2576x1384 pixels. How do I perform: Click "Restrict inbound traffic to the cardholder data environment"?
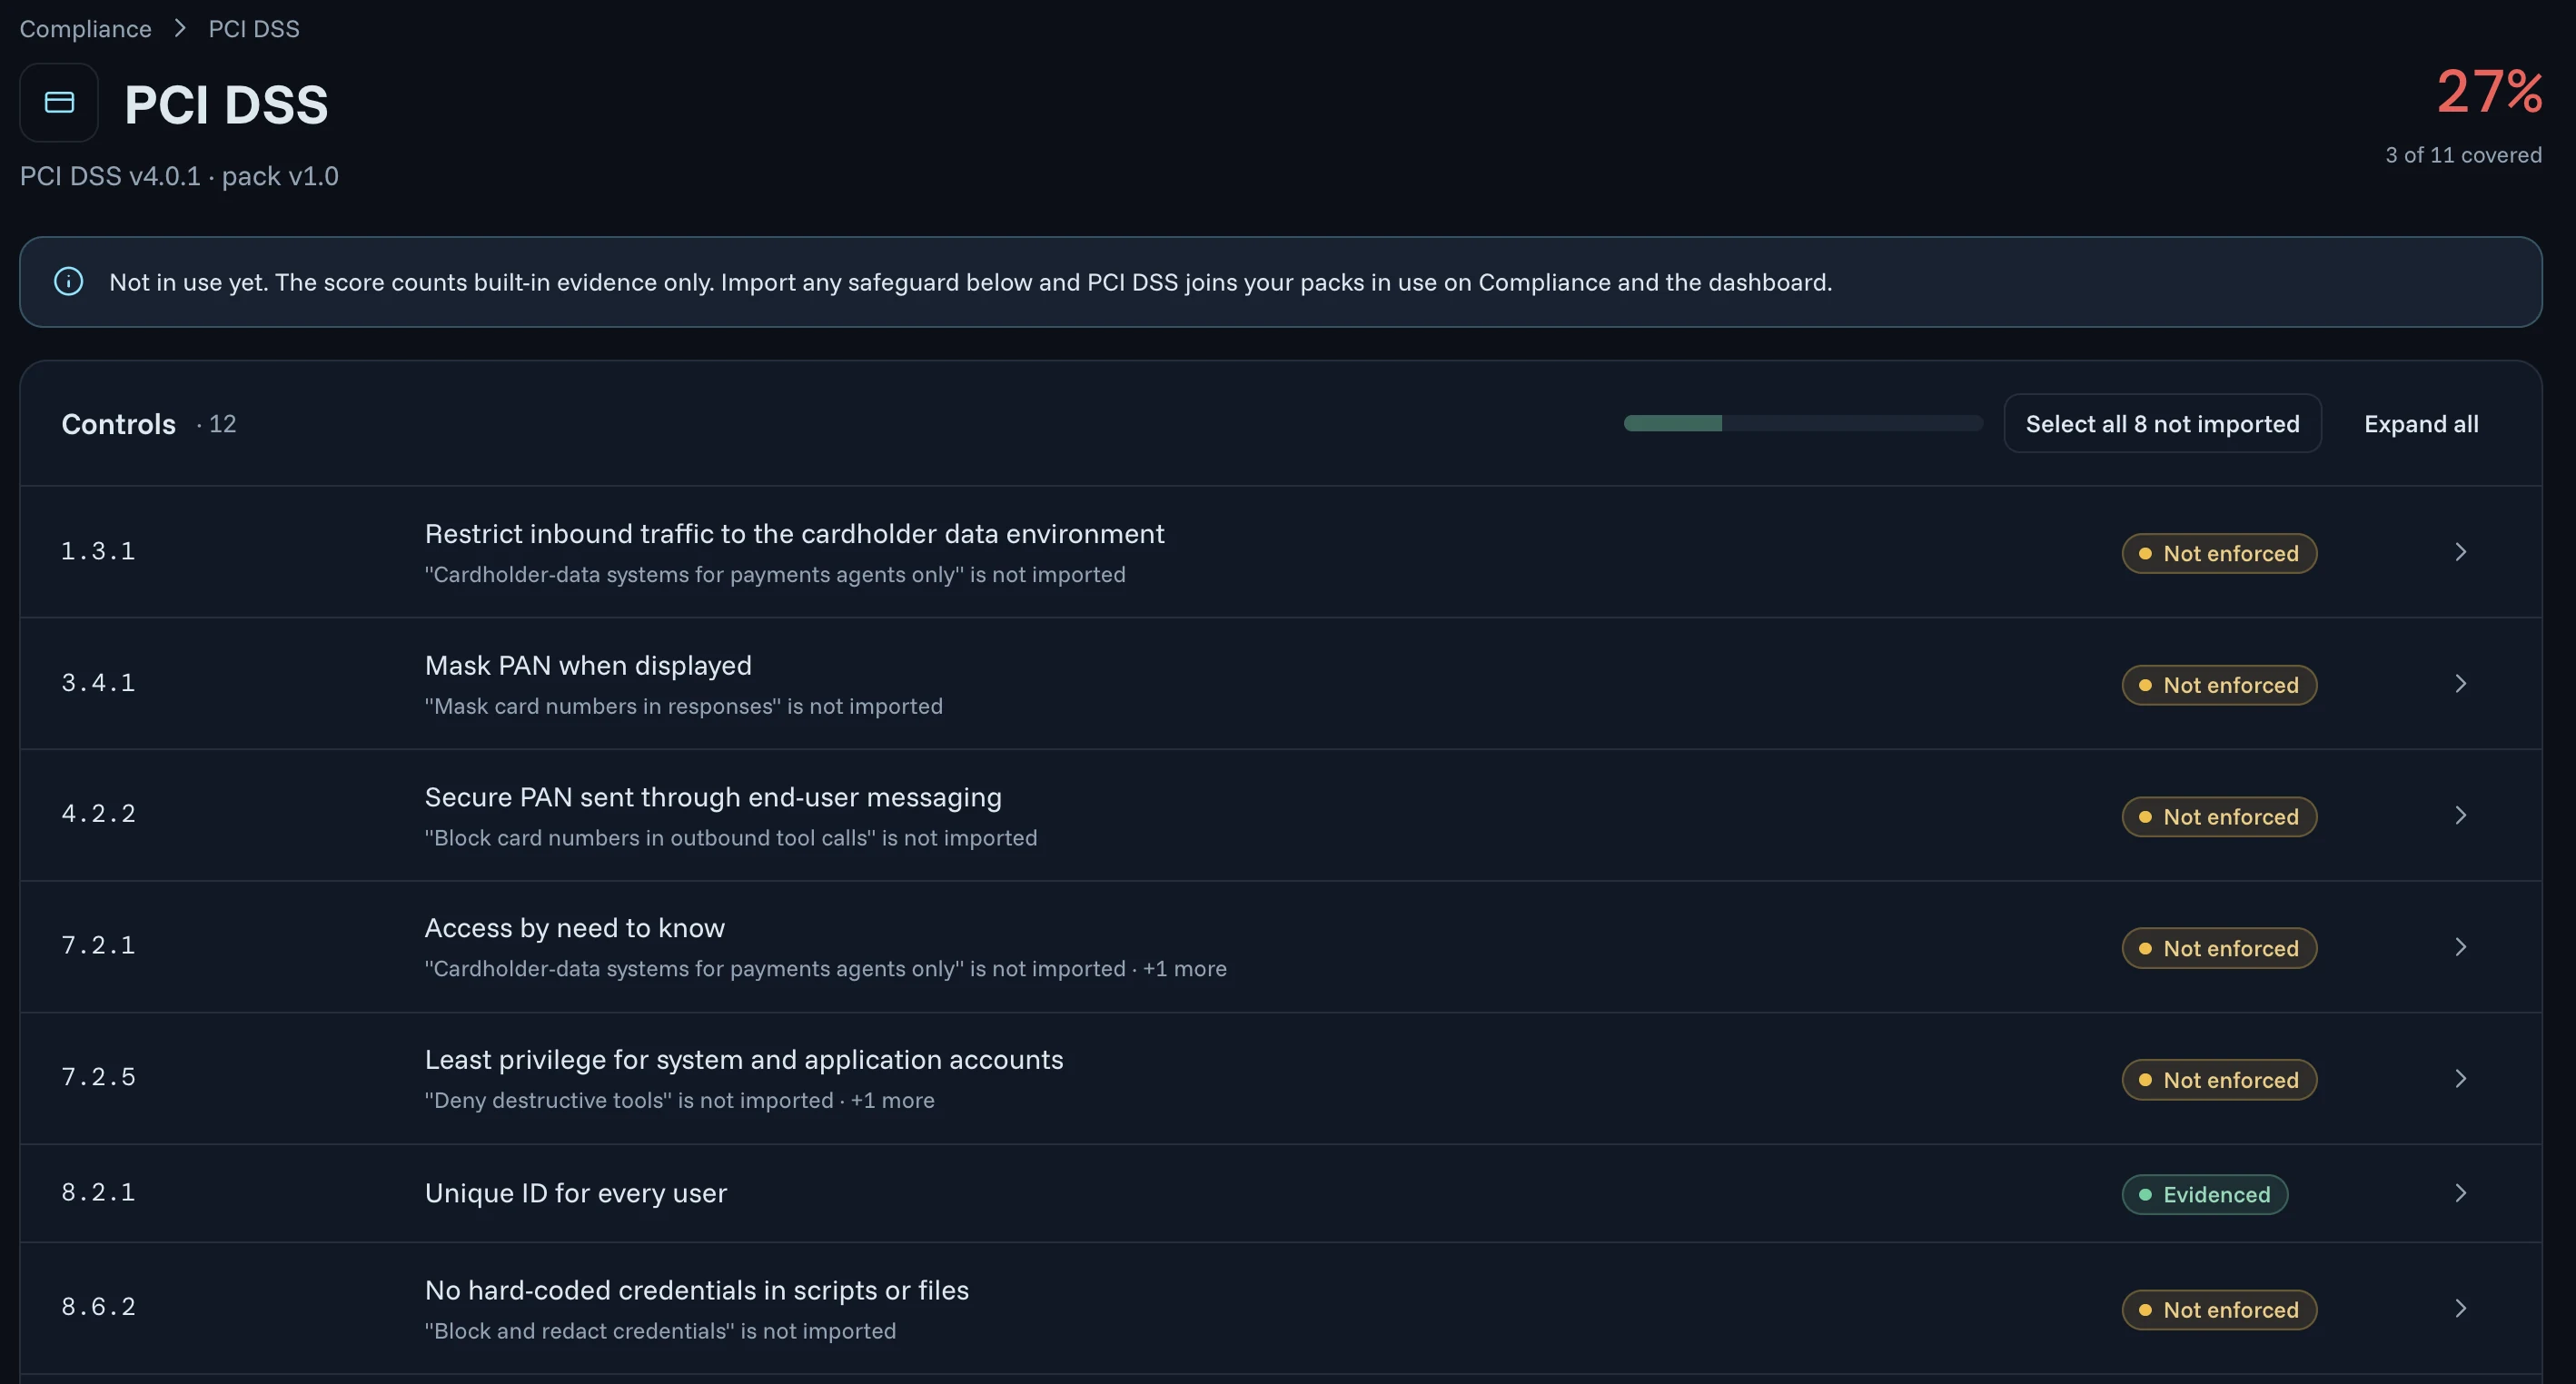pyautogui.click(x=794, y=534)
